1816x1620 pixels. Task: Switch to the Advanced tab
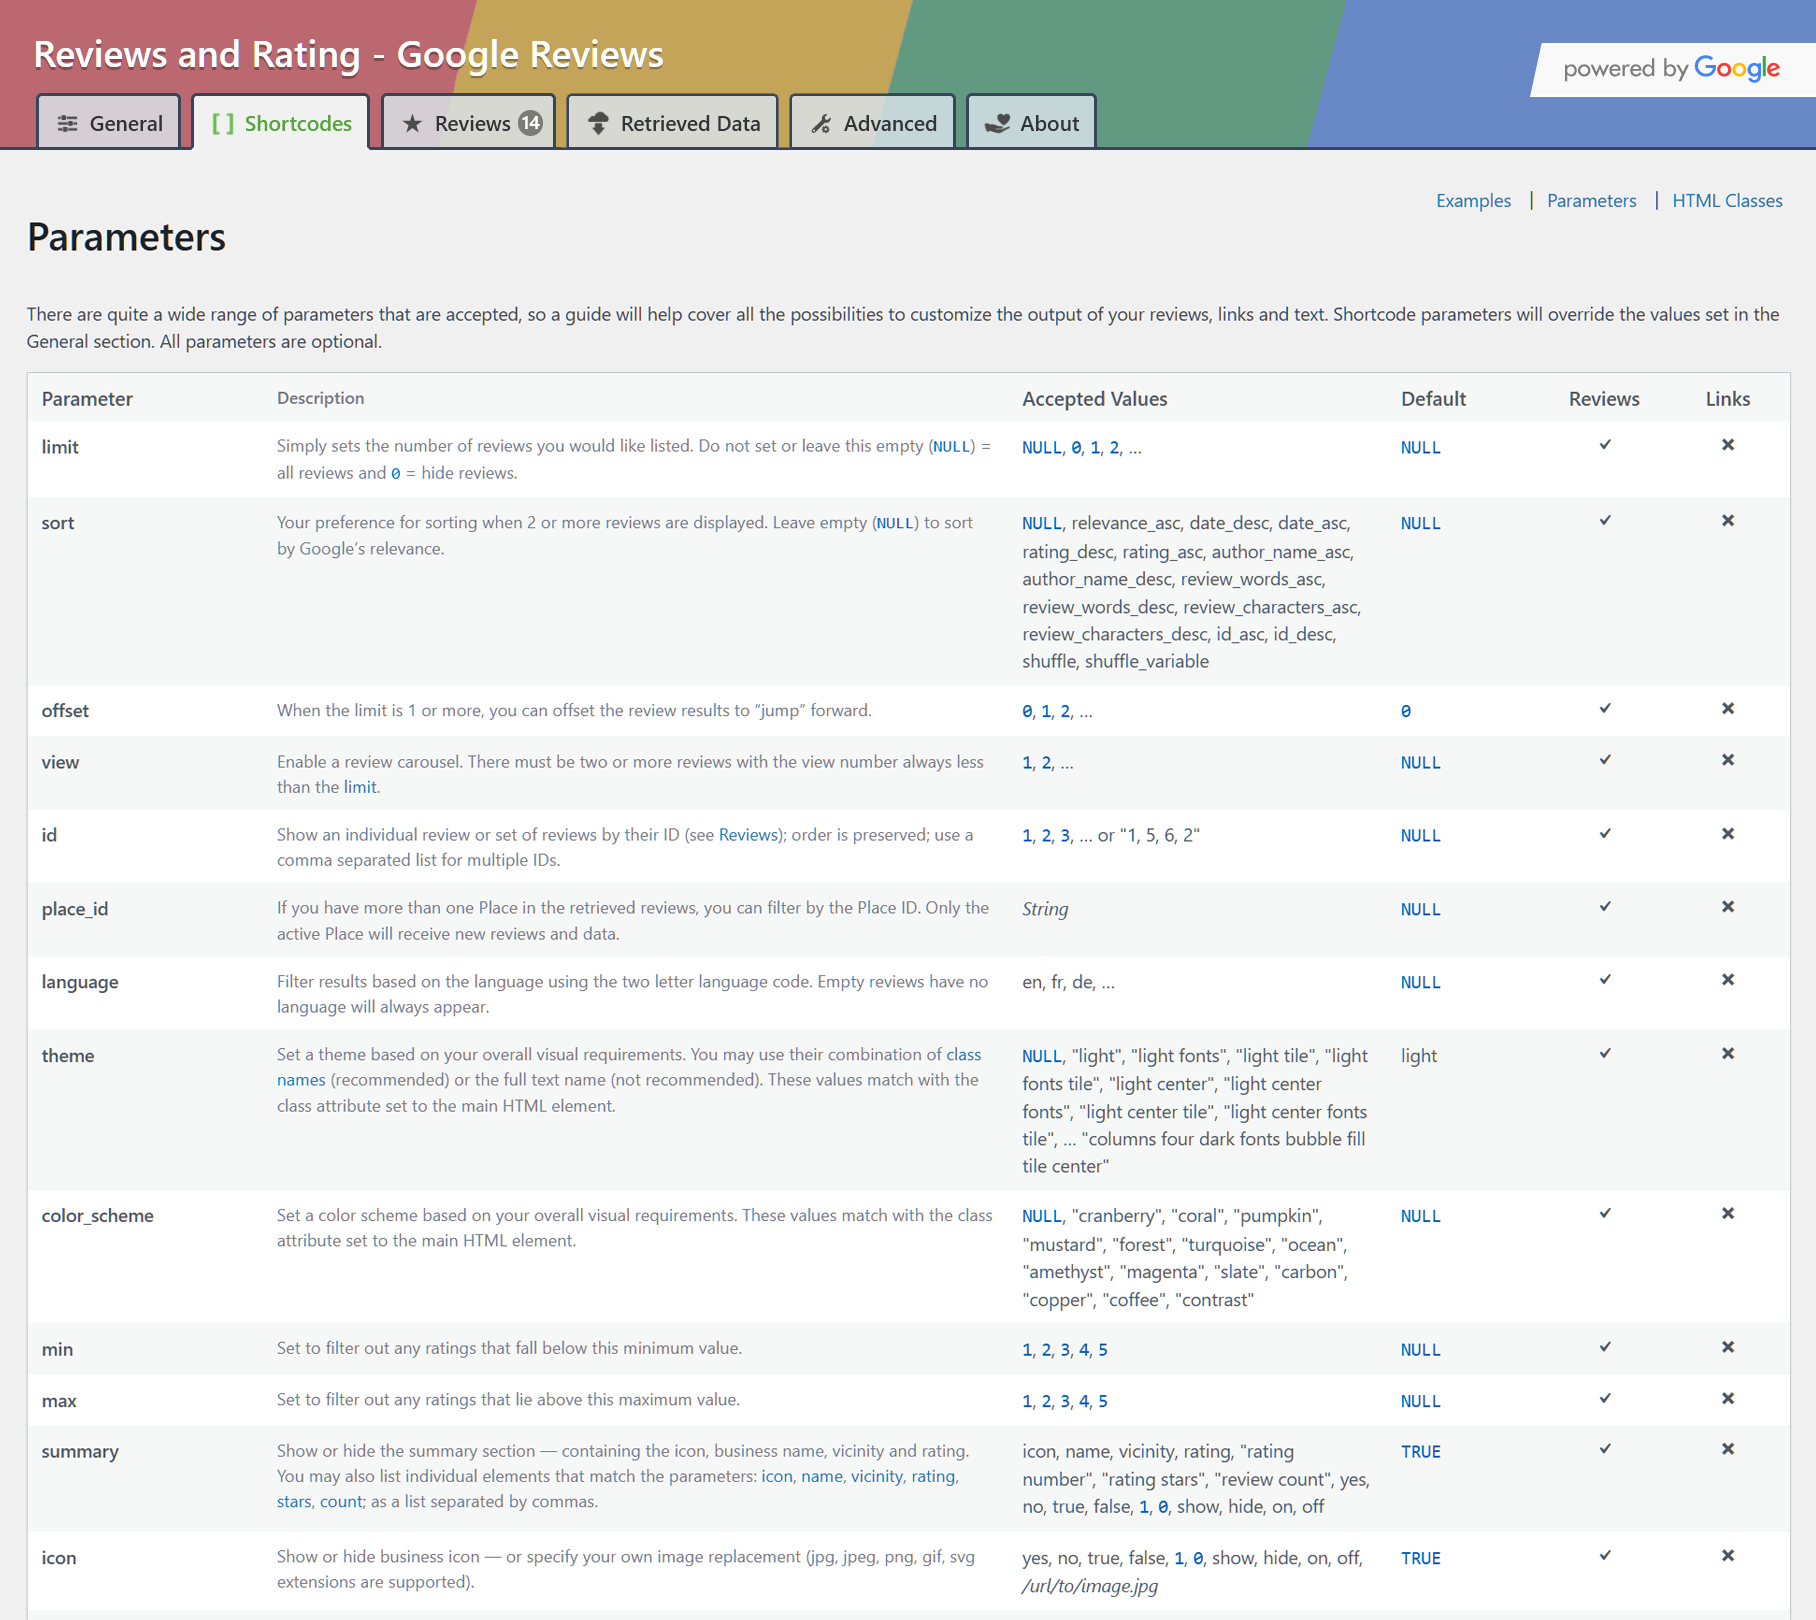pyautogui.click(x=873, y=123)
